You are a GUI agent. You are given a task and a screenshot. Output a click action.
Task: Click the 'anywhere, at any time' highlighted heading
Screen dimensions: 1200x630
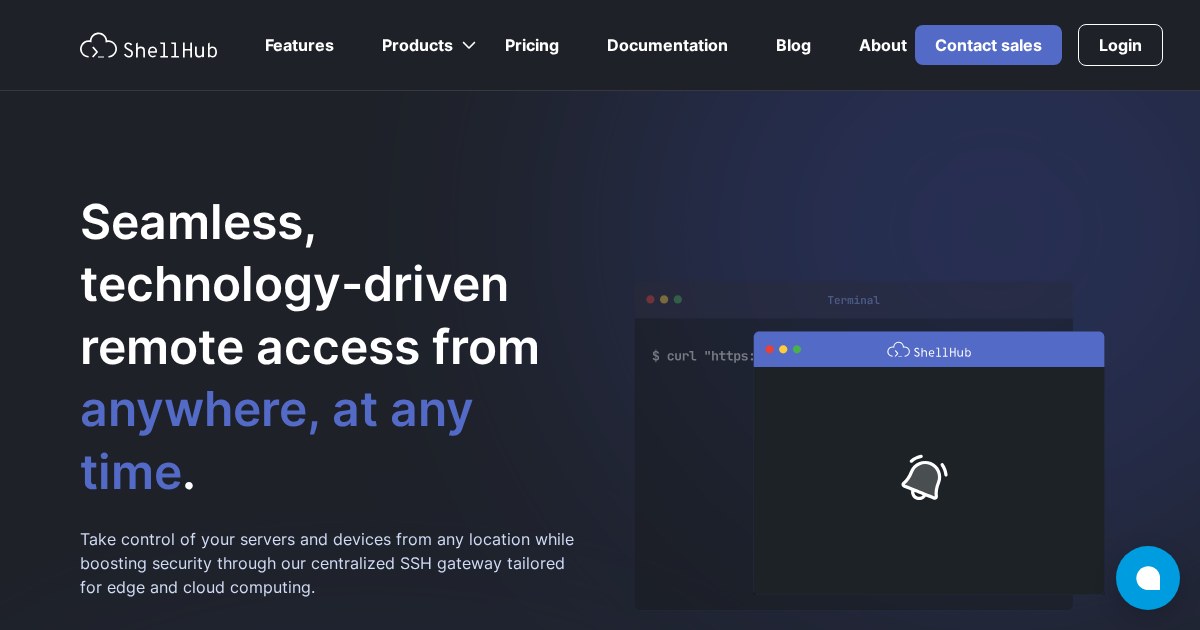(x=276, y=440)
